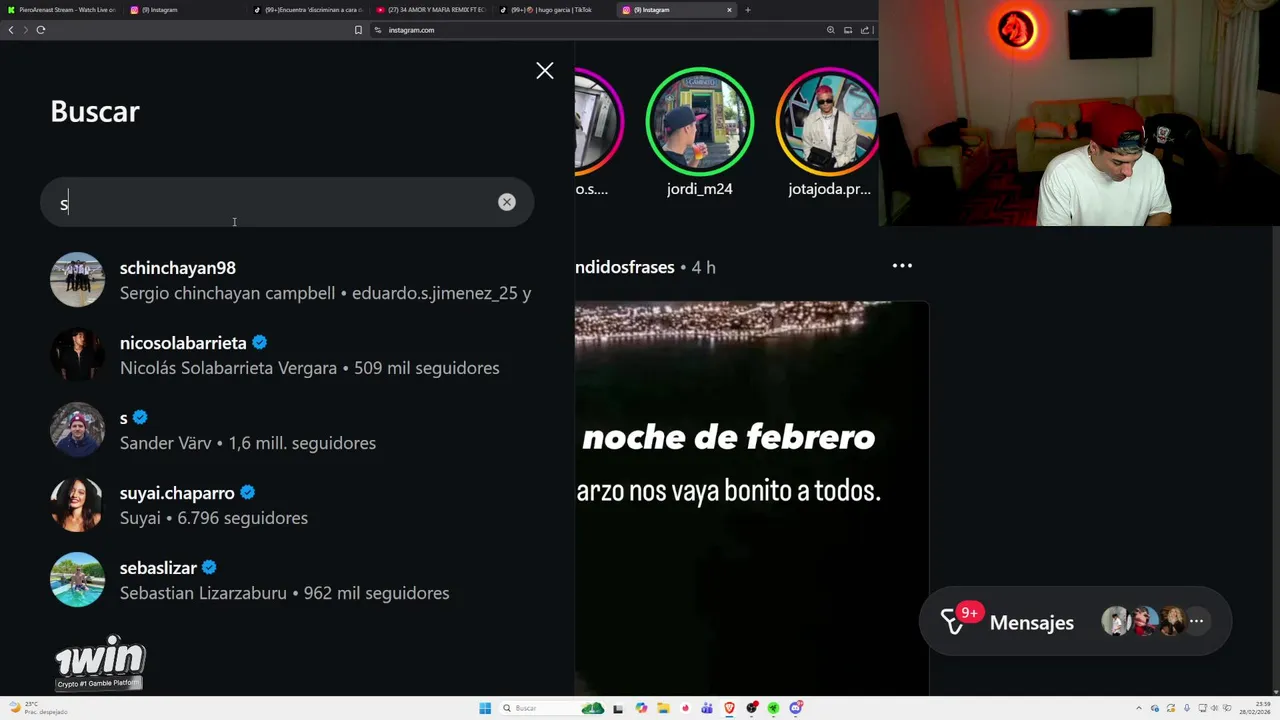Viewport: 1280px width, 720px height.
Task: Click Sander Värv avatar
Action: 77,430
